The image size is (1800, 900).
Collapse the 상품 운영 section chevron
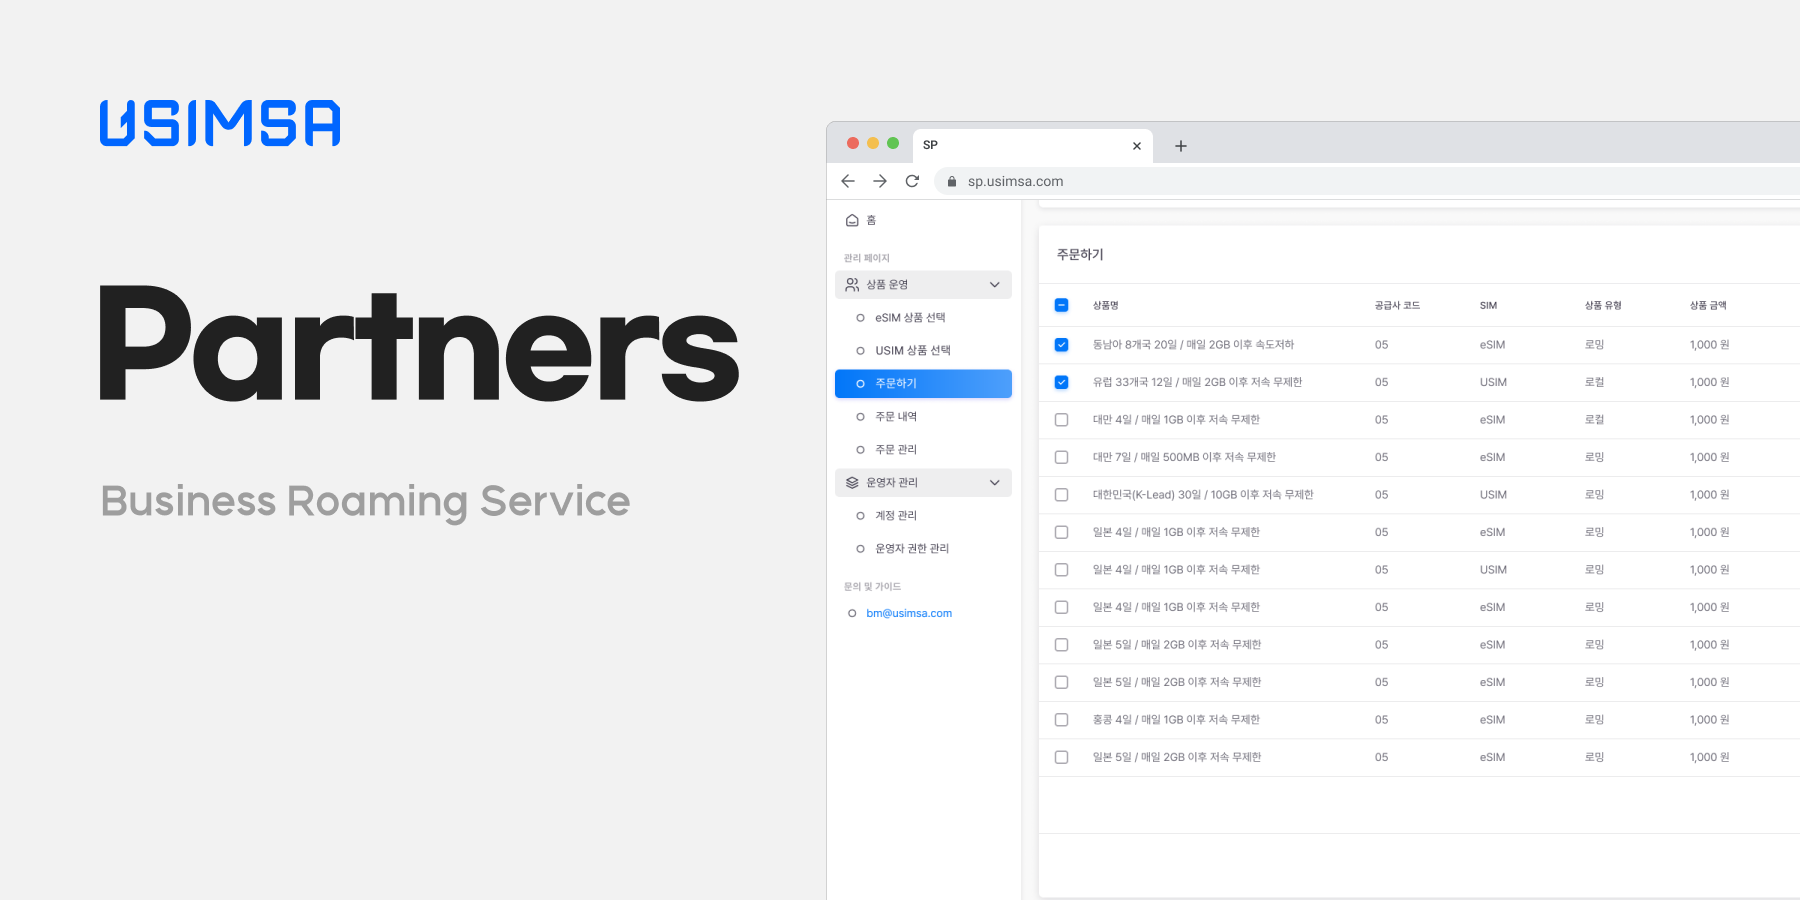995,285
